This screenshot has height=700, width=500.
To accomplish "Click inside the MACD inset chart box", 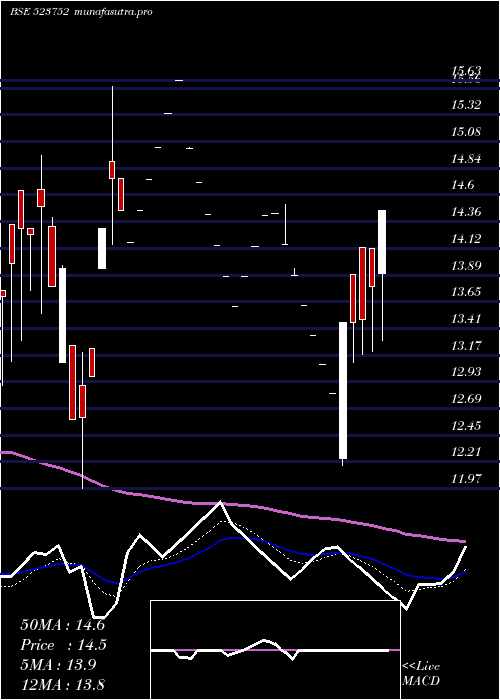I will [x=275, y=650].
